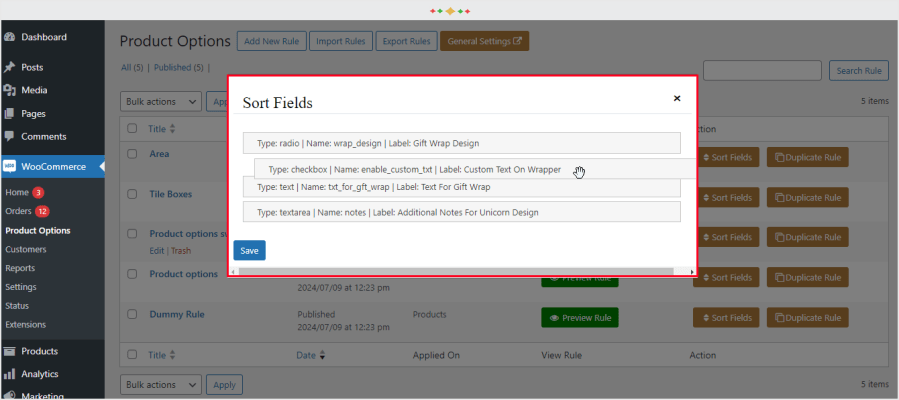This screenshot has height=400, width=899.
Task: Save the sorted fields order
Action: point(249,250)
